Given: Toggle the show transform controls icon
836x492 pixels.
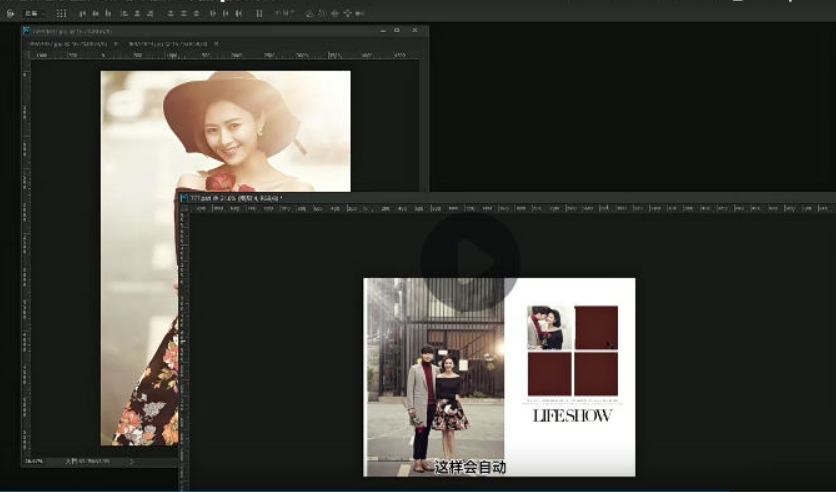Looking at the screenshot, I should (x=61, y=13).
